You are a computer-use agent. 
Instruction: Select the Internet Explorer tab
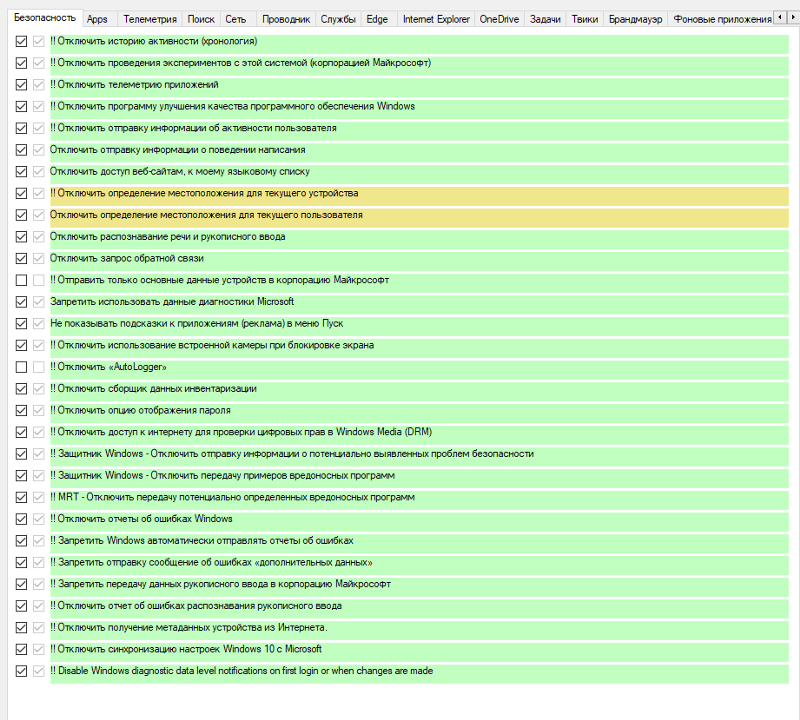[x=436, y=19]
